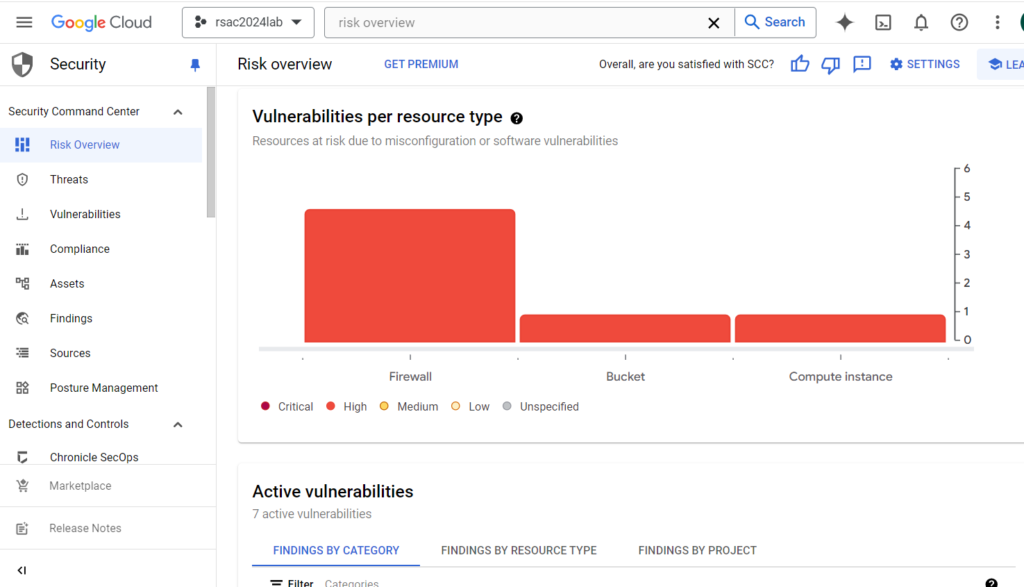Image resolution: width=1024 pixels, height=587 pixels.
Task: Clear the search text with the X icon
Action: pyautogui.click(x=714, y=23)
